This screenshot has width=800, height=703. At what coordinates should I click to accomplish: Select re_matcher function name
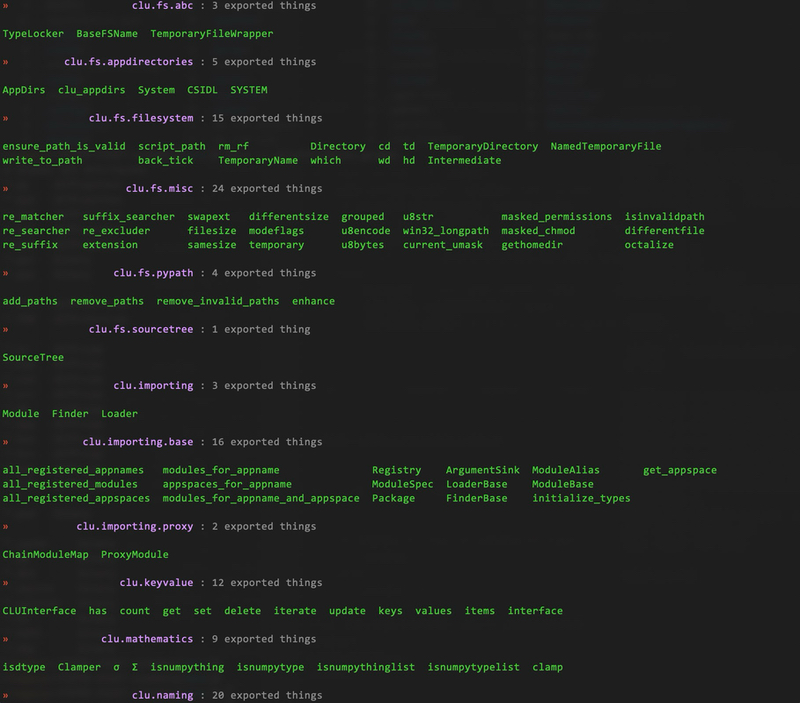pyautogui.click(x=33, y=217)
